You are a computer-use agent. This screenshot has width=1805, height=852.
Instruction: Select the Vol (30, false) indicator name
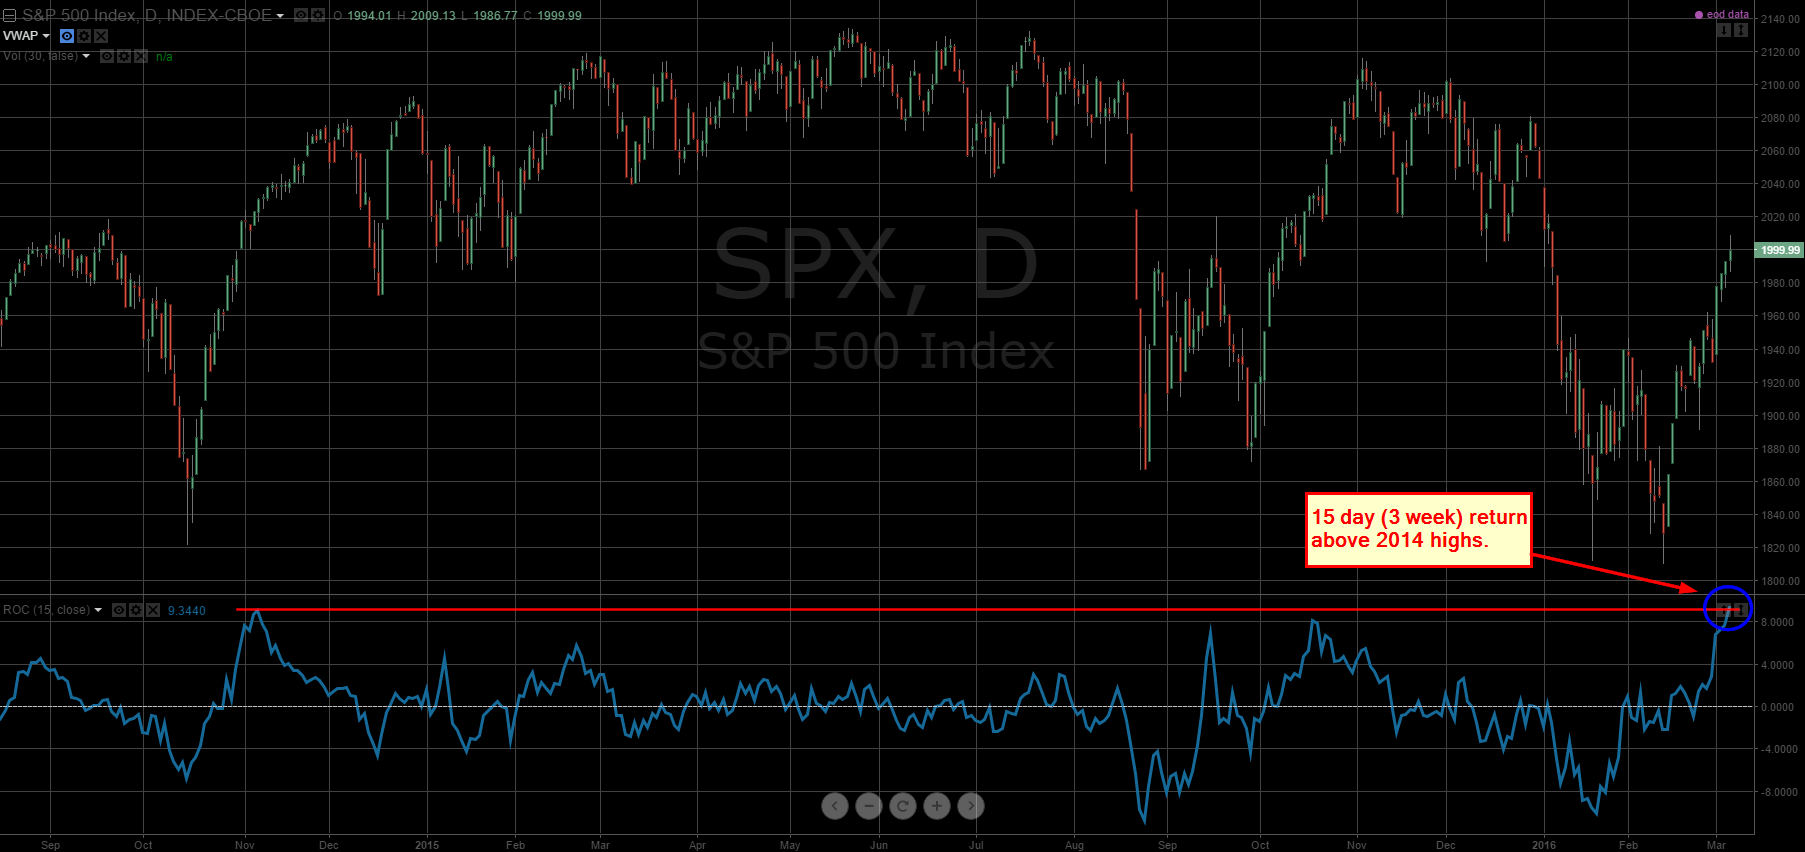(40, 56)
